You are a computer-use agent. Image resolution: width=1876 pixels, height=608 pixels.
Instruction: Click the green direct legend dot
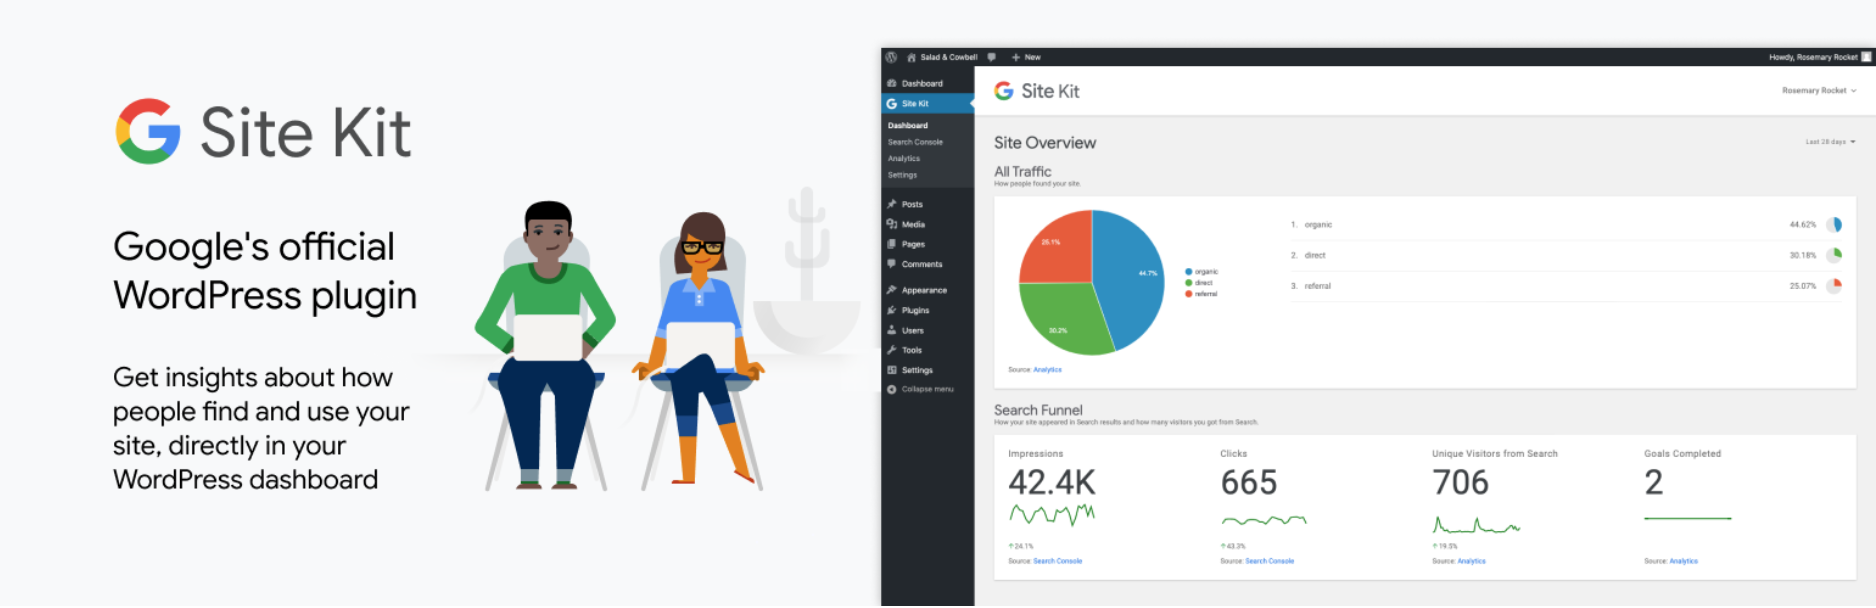click(x=1188, y=283)
